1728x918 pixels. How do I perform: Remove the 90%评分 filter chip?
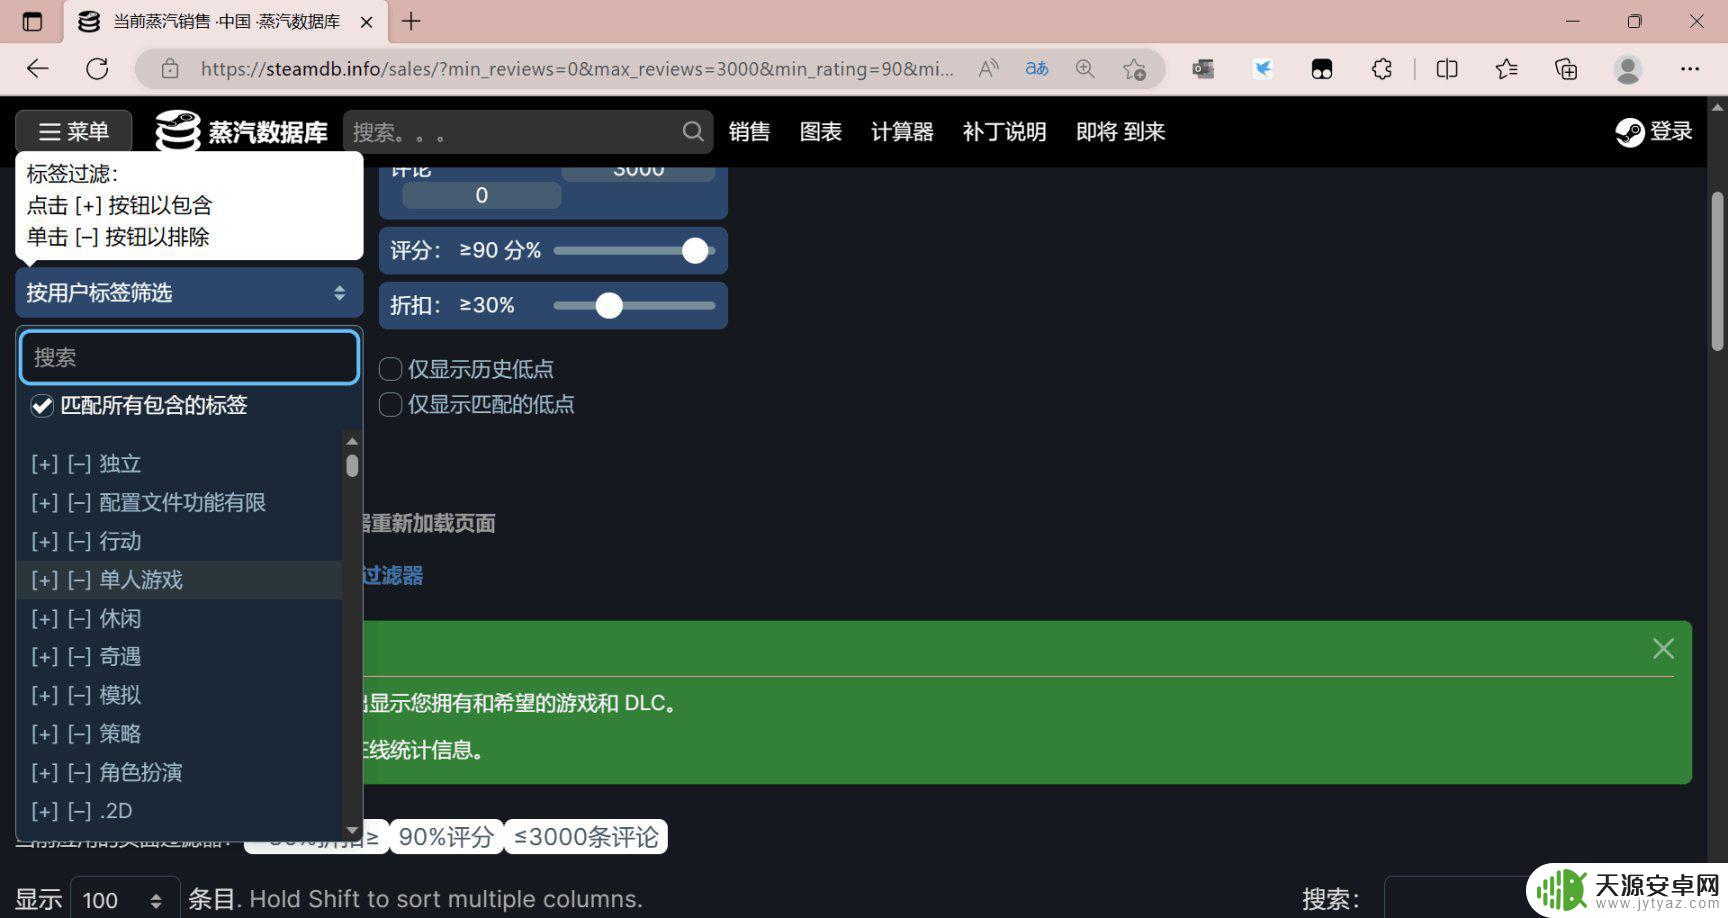446,837
